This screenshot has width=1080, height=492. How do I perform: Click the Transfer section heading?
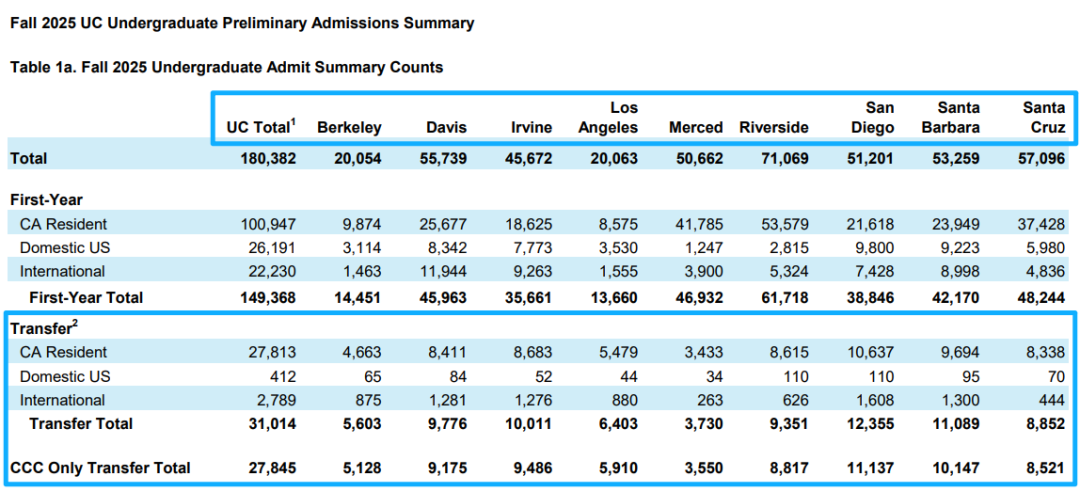coord(41,328)
